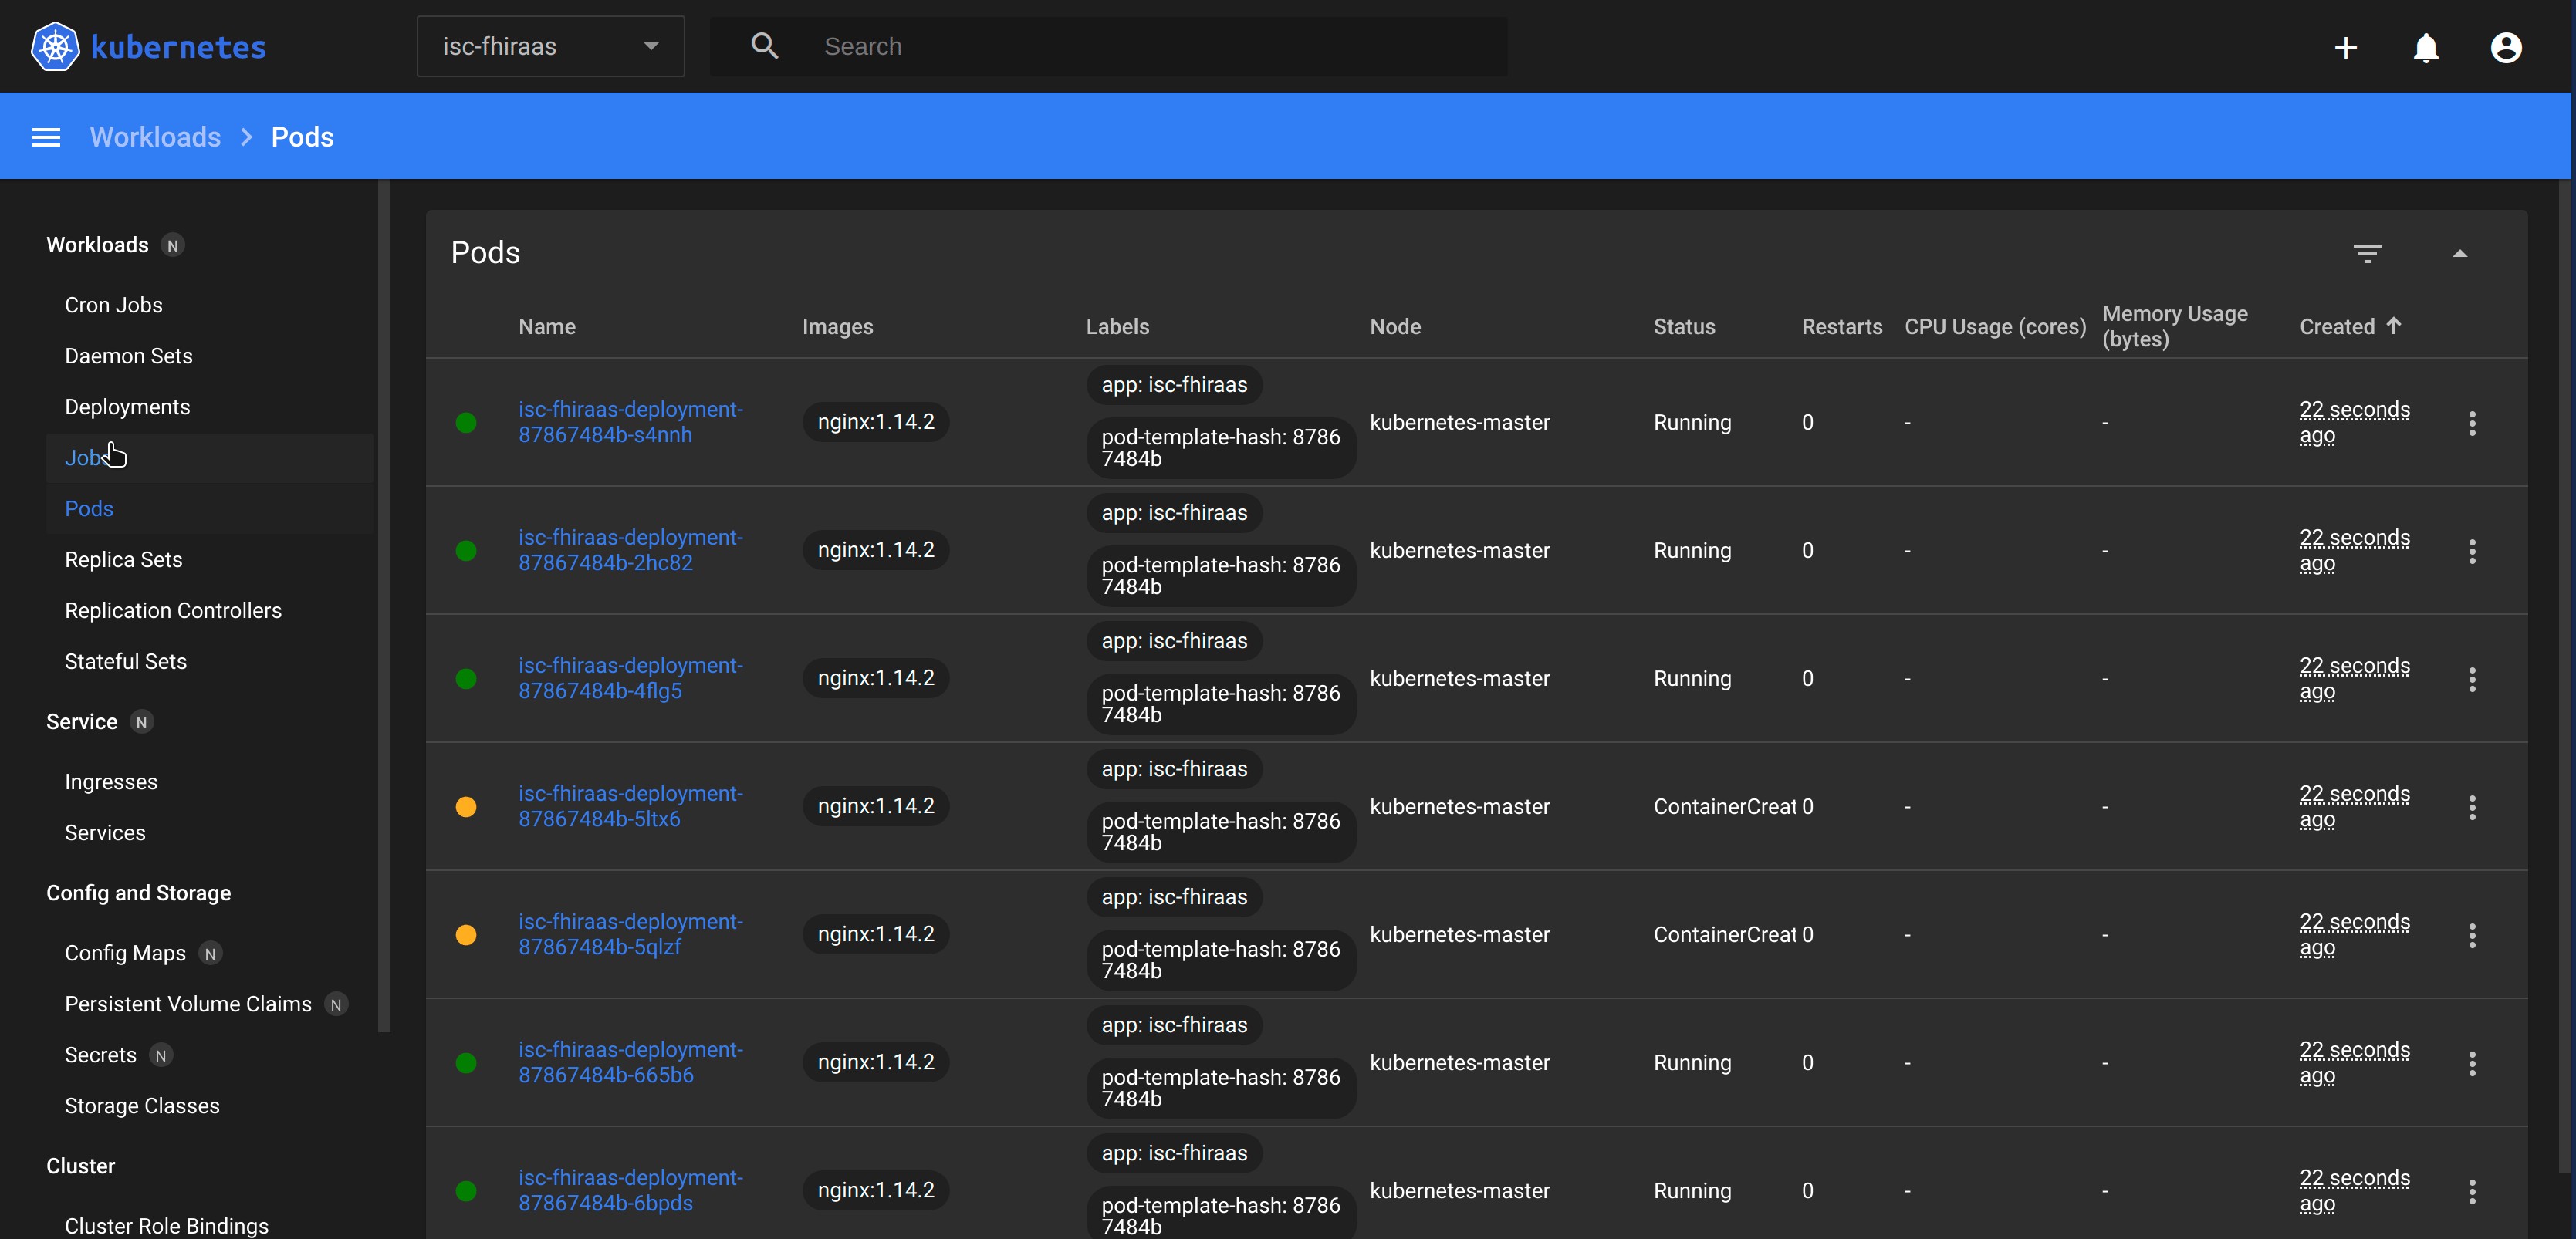2576x1239 pixels.
Task: Open pod isc-fhiraas-deployment-87867484b-2hc82 link
Action: point(630,550)
